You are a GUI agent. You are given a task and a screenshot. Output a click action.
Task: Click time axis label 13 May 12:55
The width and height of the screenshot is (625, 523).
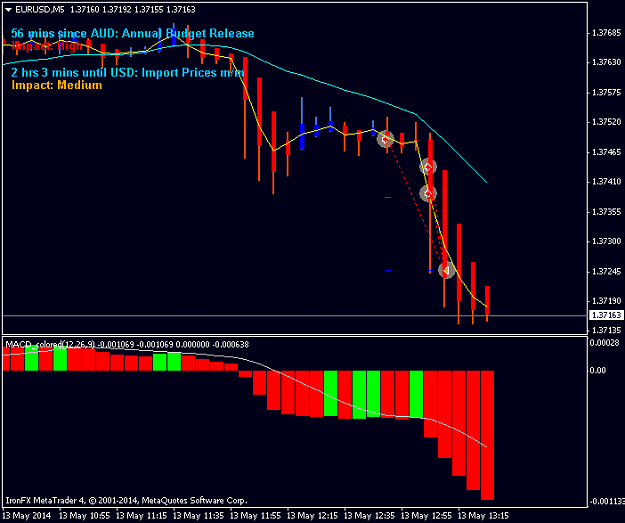(x=426, y=516)
